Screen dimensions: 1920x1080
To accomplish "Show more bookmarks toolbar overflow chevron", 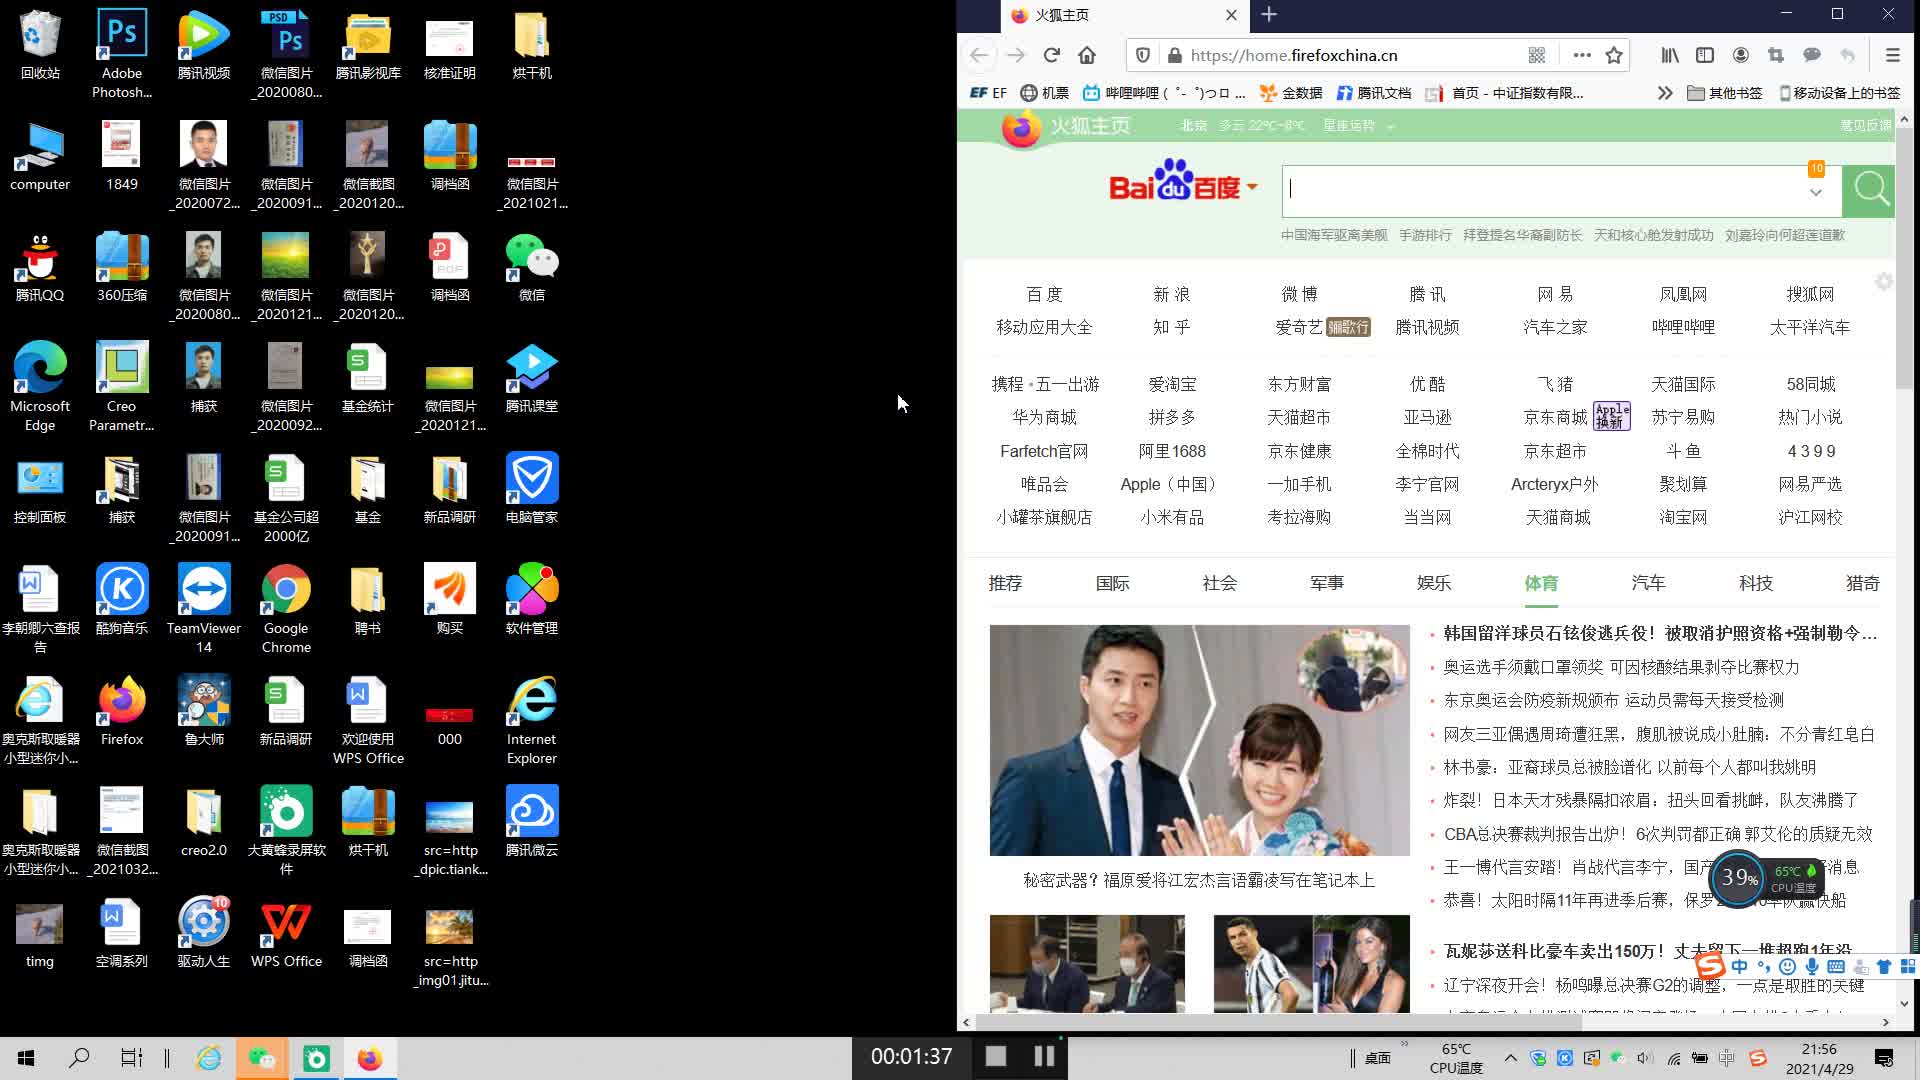I will (1664, 93).
